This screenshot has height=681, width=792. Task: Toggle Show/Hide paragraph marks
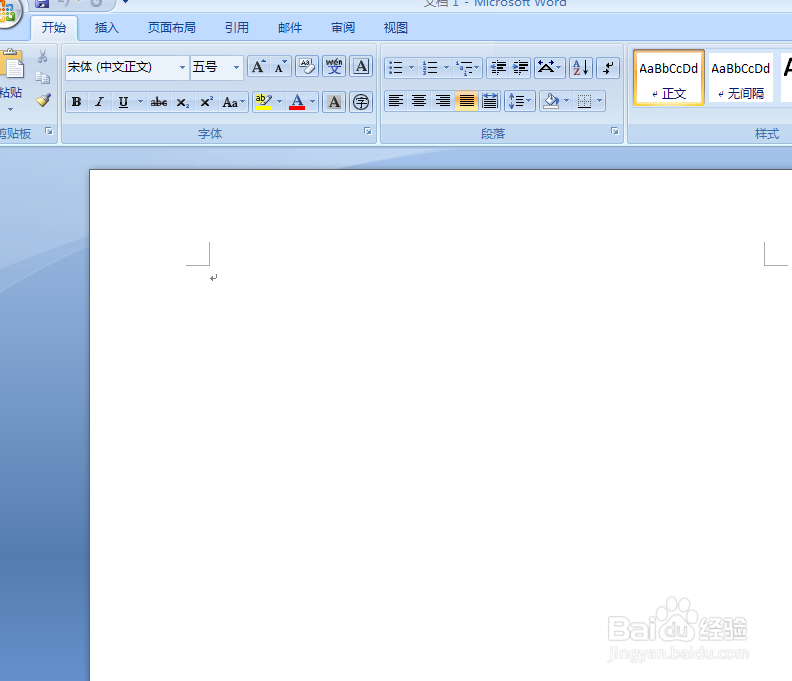(608, 67)
